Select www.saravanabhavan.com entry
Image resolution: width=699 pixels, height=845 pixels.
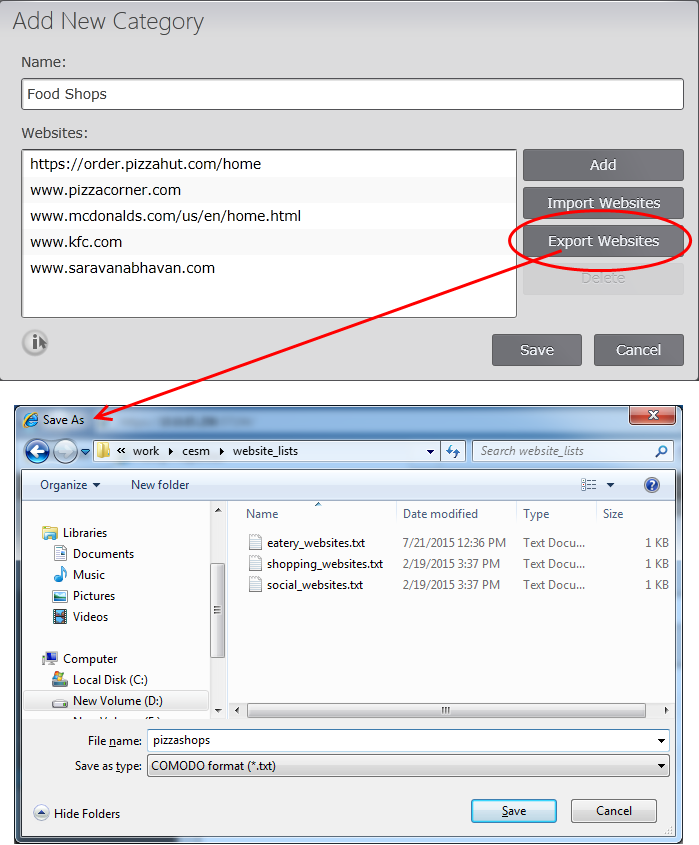tap(269, 268)
